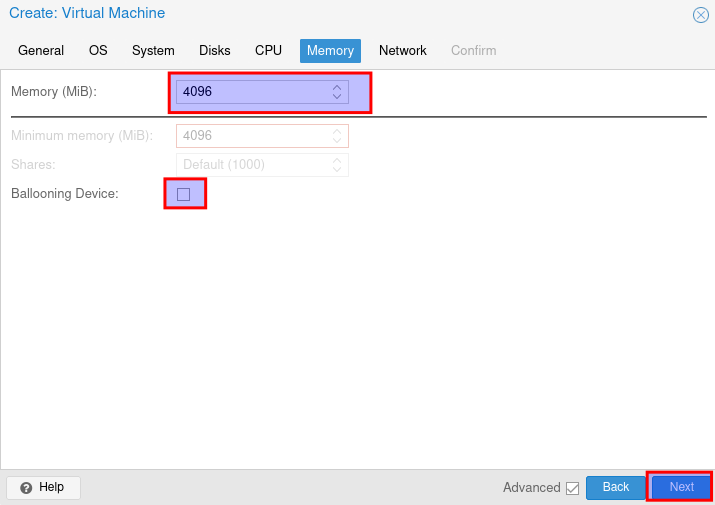Enable the Ballooning Device checkbox
Screen dimensions: 715x505
pyautogui.click(x=184, y=194)
